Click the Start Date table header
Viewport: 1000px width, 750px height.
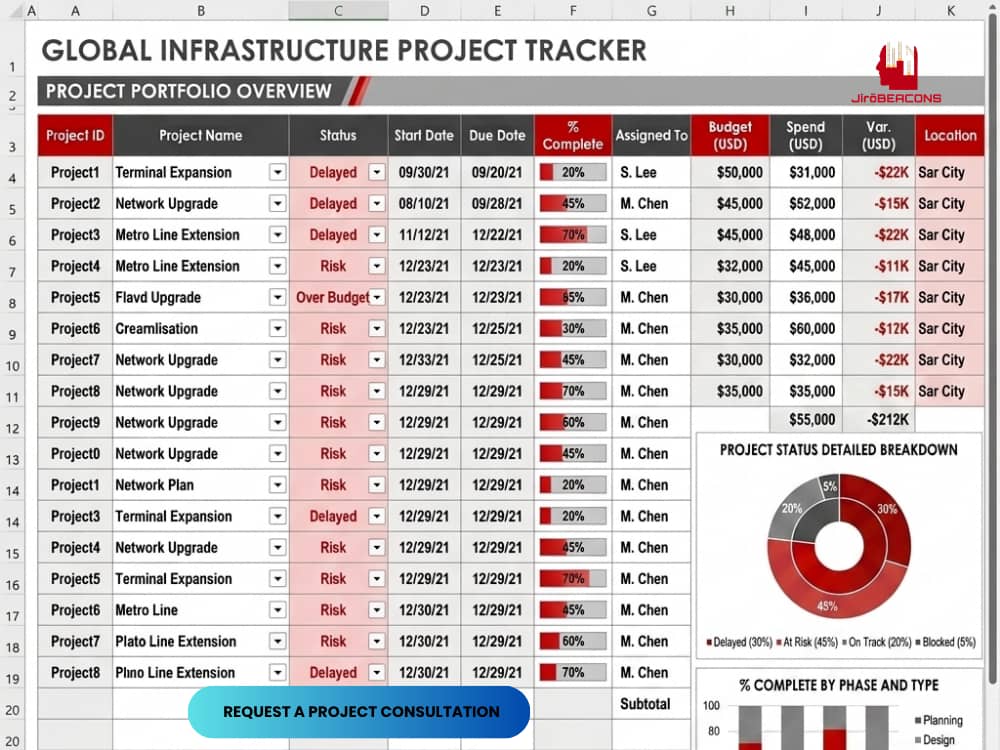point(424,135)
